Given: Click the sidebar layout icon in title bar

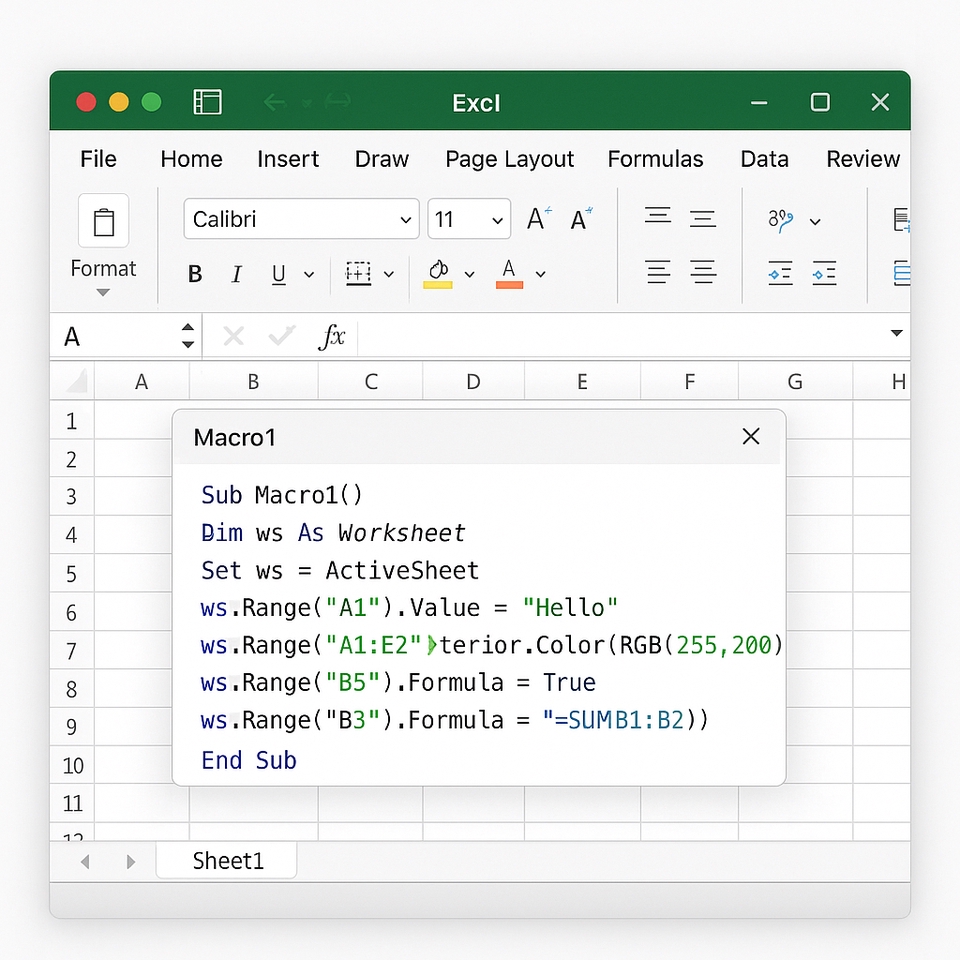Looking at the screenshot, I should (x=208, y=102).
